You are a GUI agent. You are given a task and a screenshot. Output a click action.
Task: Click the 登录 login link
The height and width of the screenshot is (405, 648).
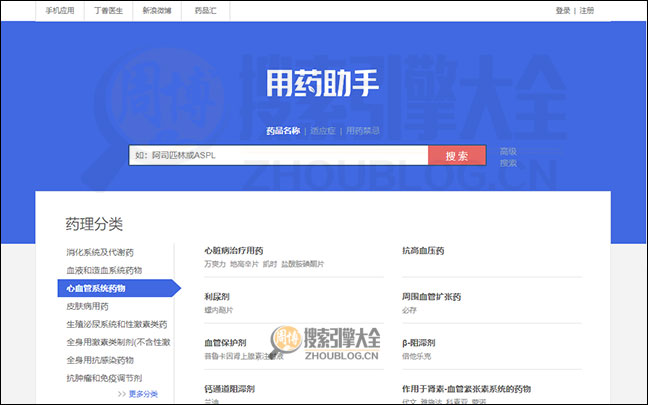[563, 11]
